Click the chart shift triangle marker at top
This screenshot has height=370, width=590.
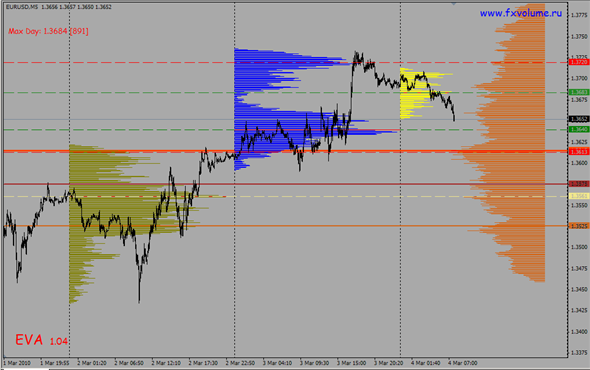coord(454,3)
